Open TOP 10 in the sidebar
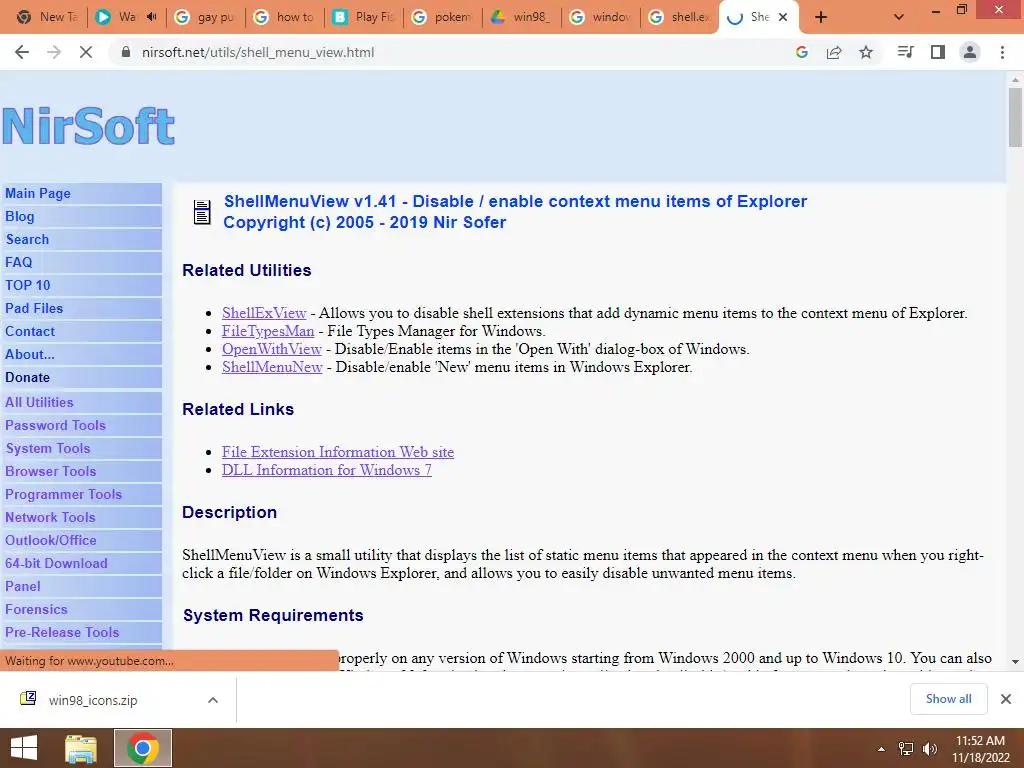Screen dimensions: 1024x768 (81, 285)
